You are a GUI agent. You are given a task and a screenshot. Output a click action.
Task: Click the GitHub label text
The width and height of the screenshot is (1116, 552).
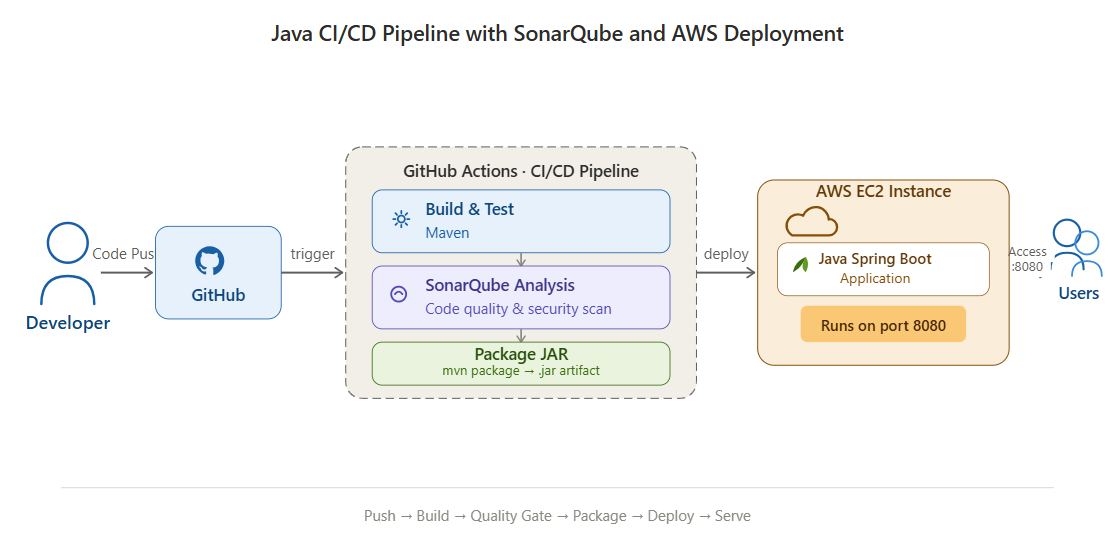click(x=218, y=295)
